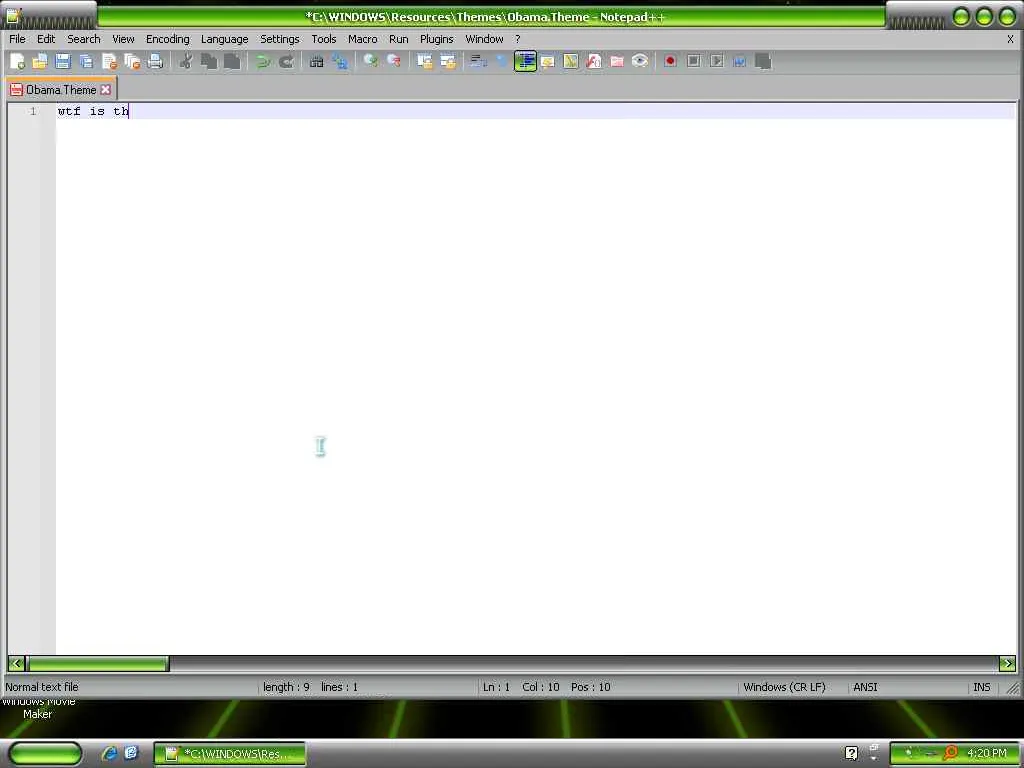The height and width of the screenshot is (768, 1024).
Task: Open the View menu
Action: click(123, 39)
